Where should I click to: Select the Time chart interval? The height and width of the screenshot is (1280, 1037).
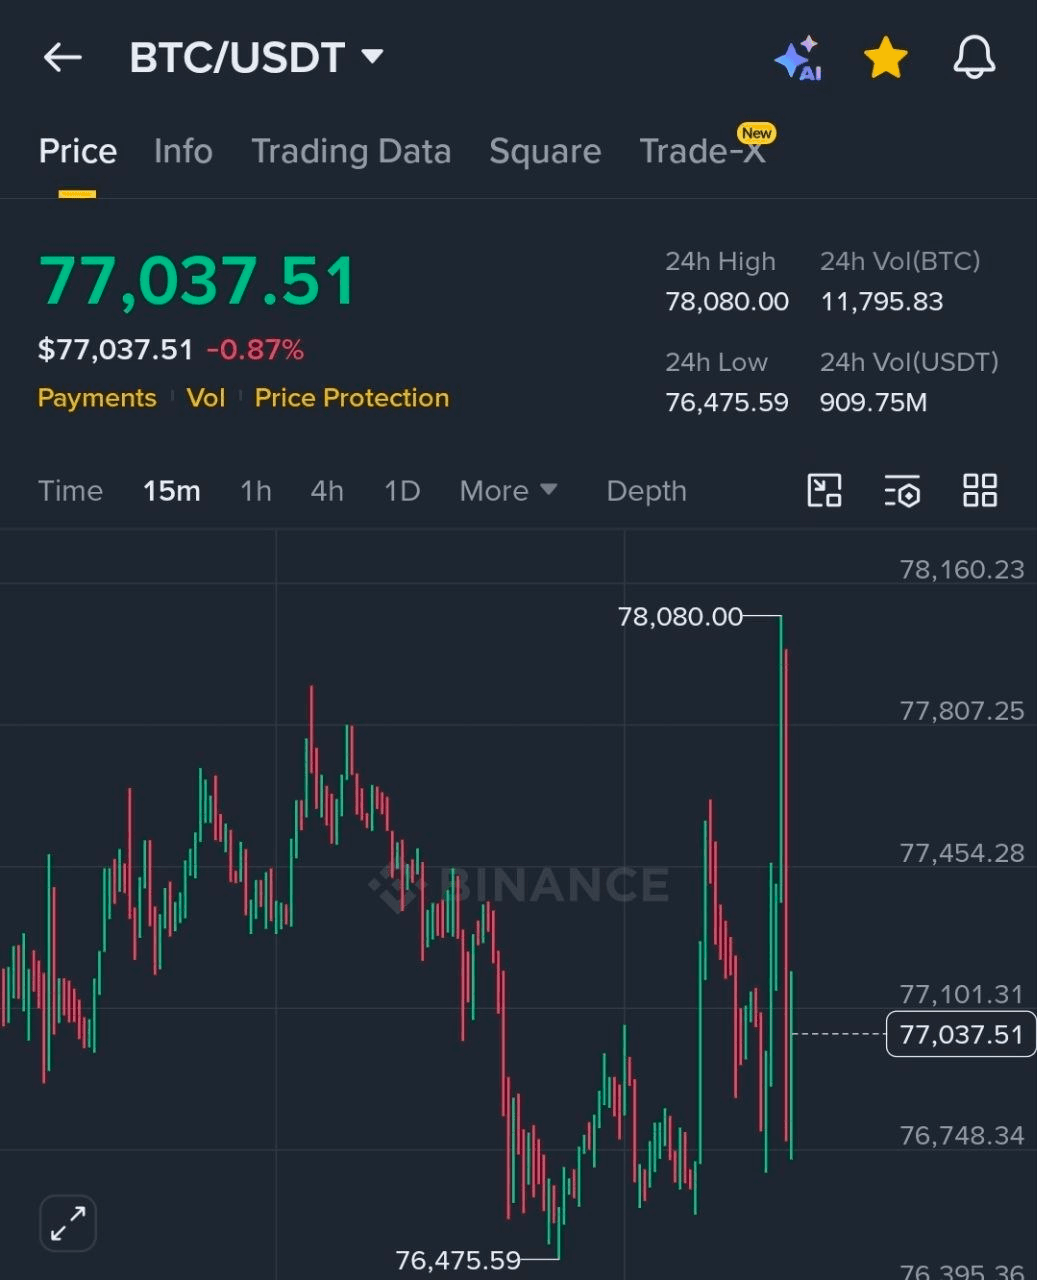pos(70,491)
